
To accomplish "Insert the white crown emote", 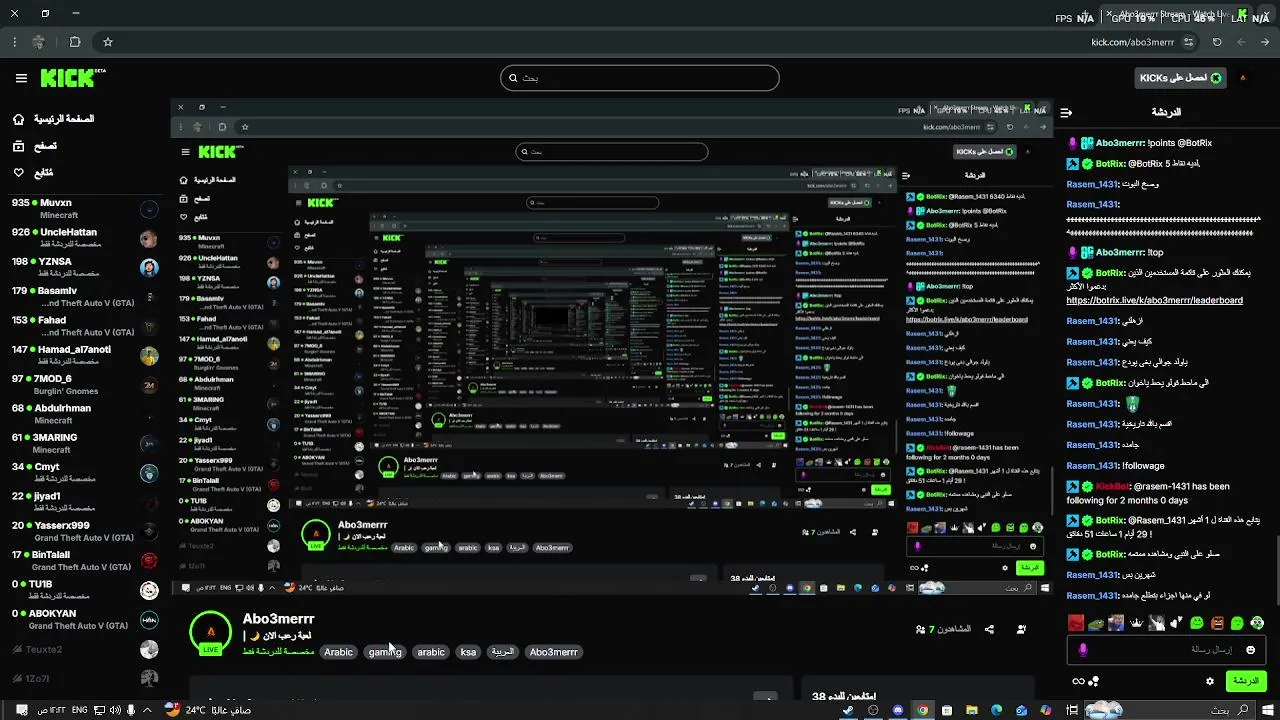I will [x=1136, y=623].
